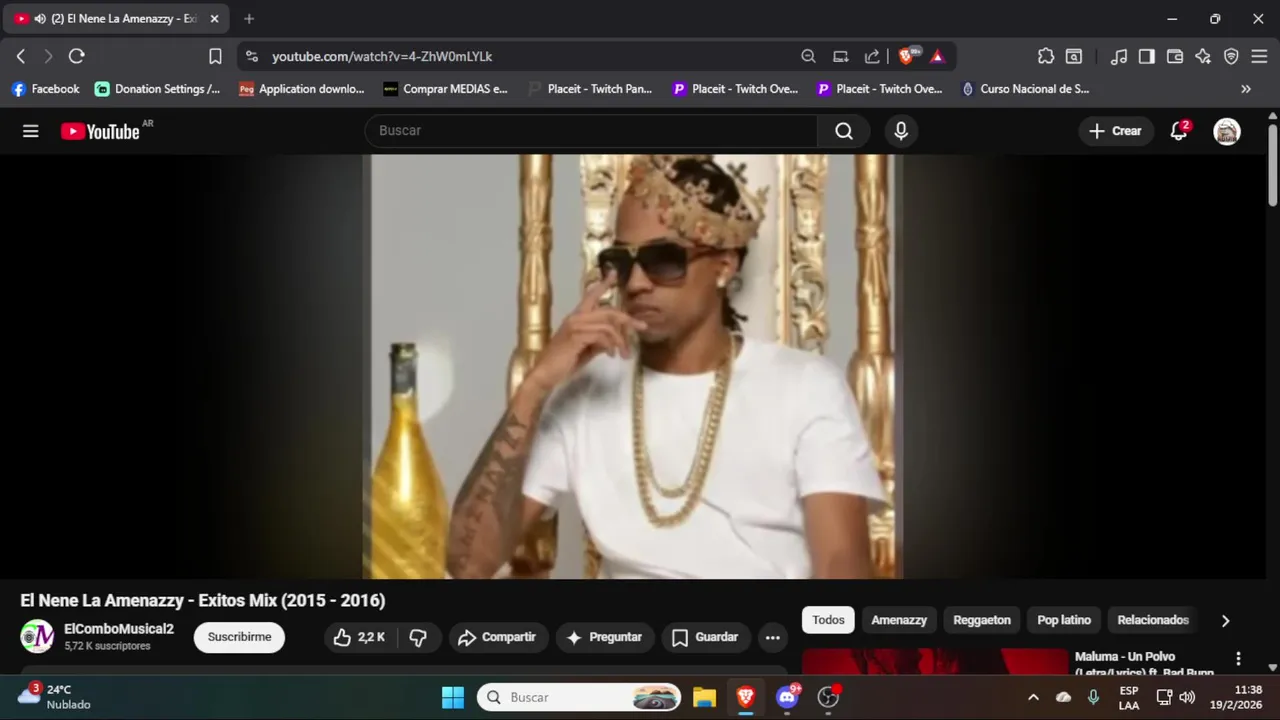Open the weather widget showing 24°C Nublado

[x=55, y=697]
